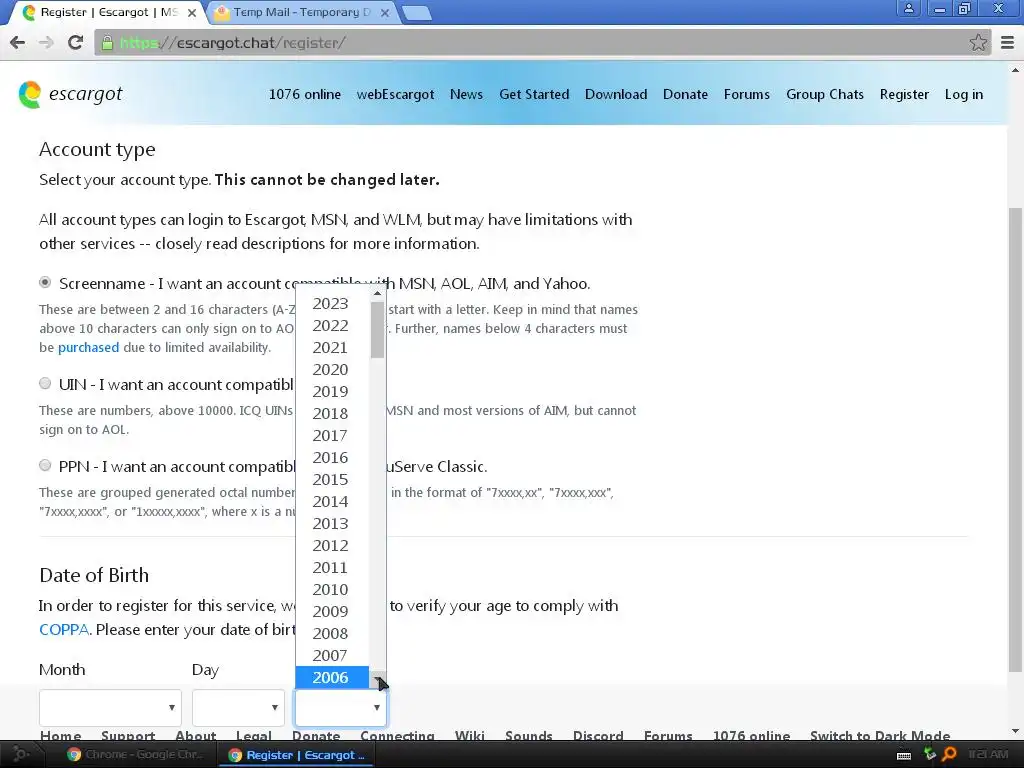Screen dimensions: 1024x768
Task: Bookmark page with the star icon
Action: click(x=978, y=43)
